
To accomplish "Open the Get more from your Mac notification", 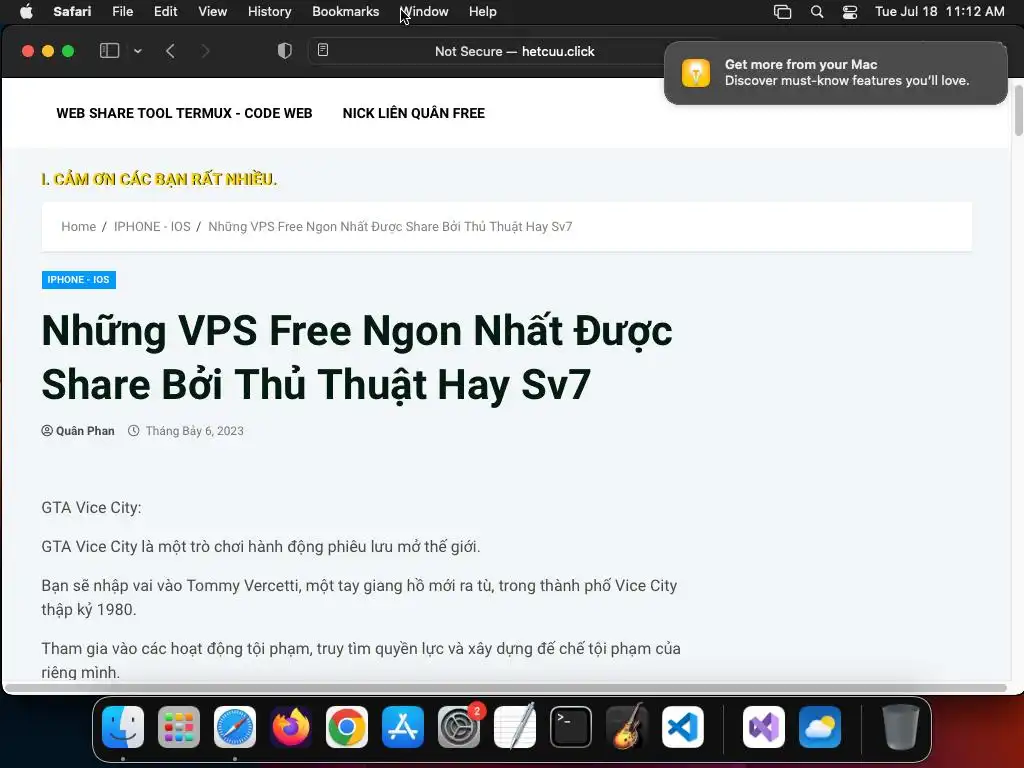I will point(835,72).
